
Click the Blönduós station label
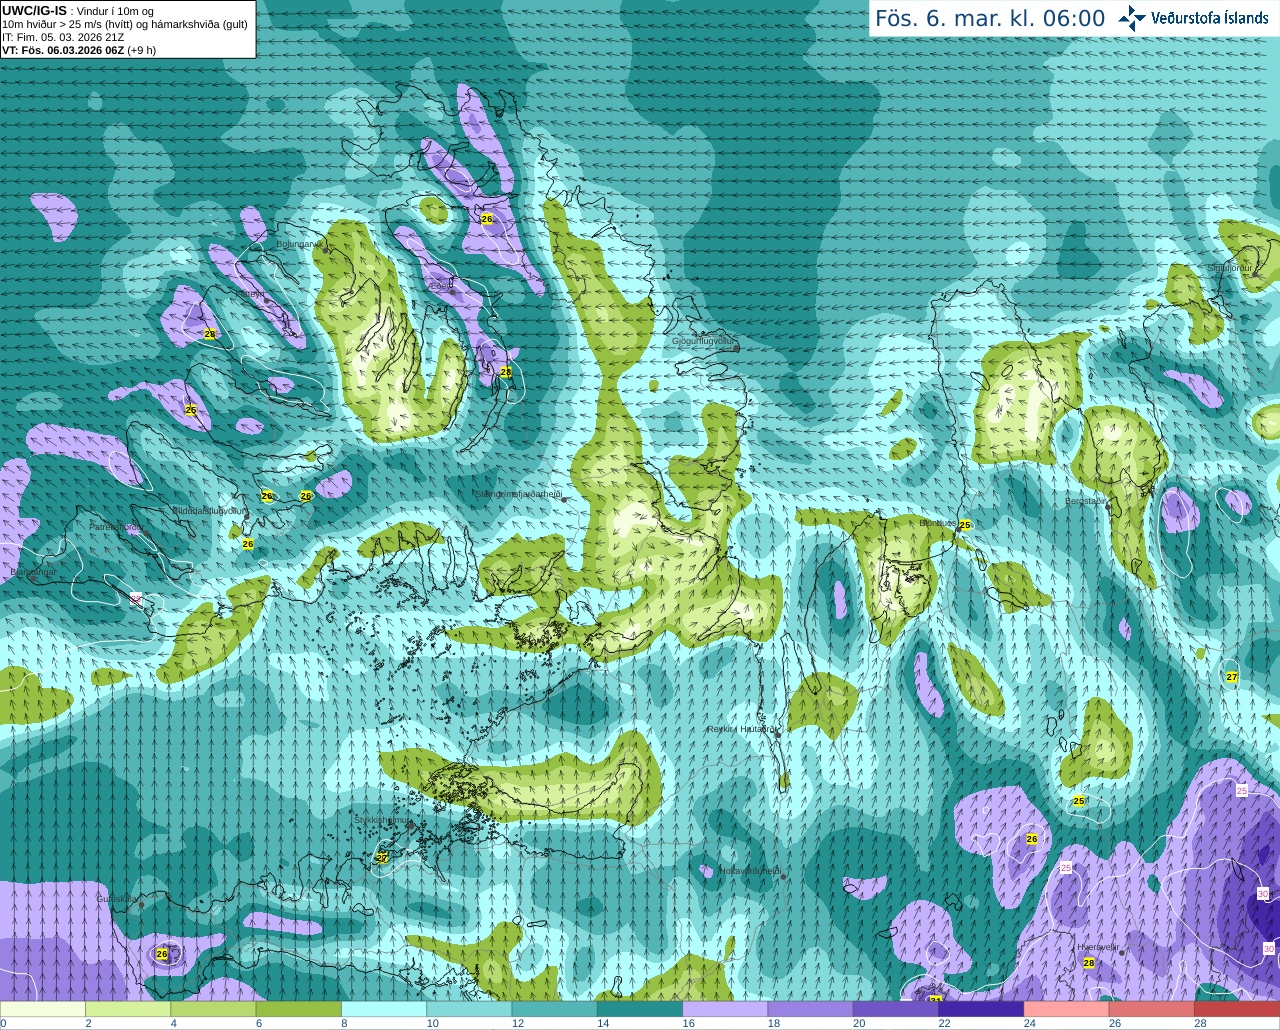point(938,522)
